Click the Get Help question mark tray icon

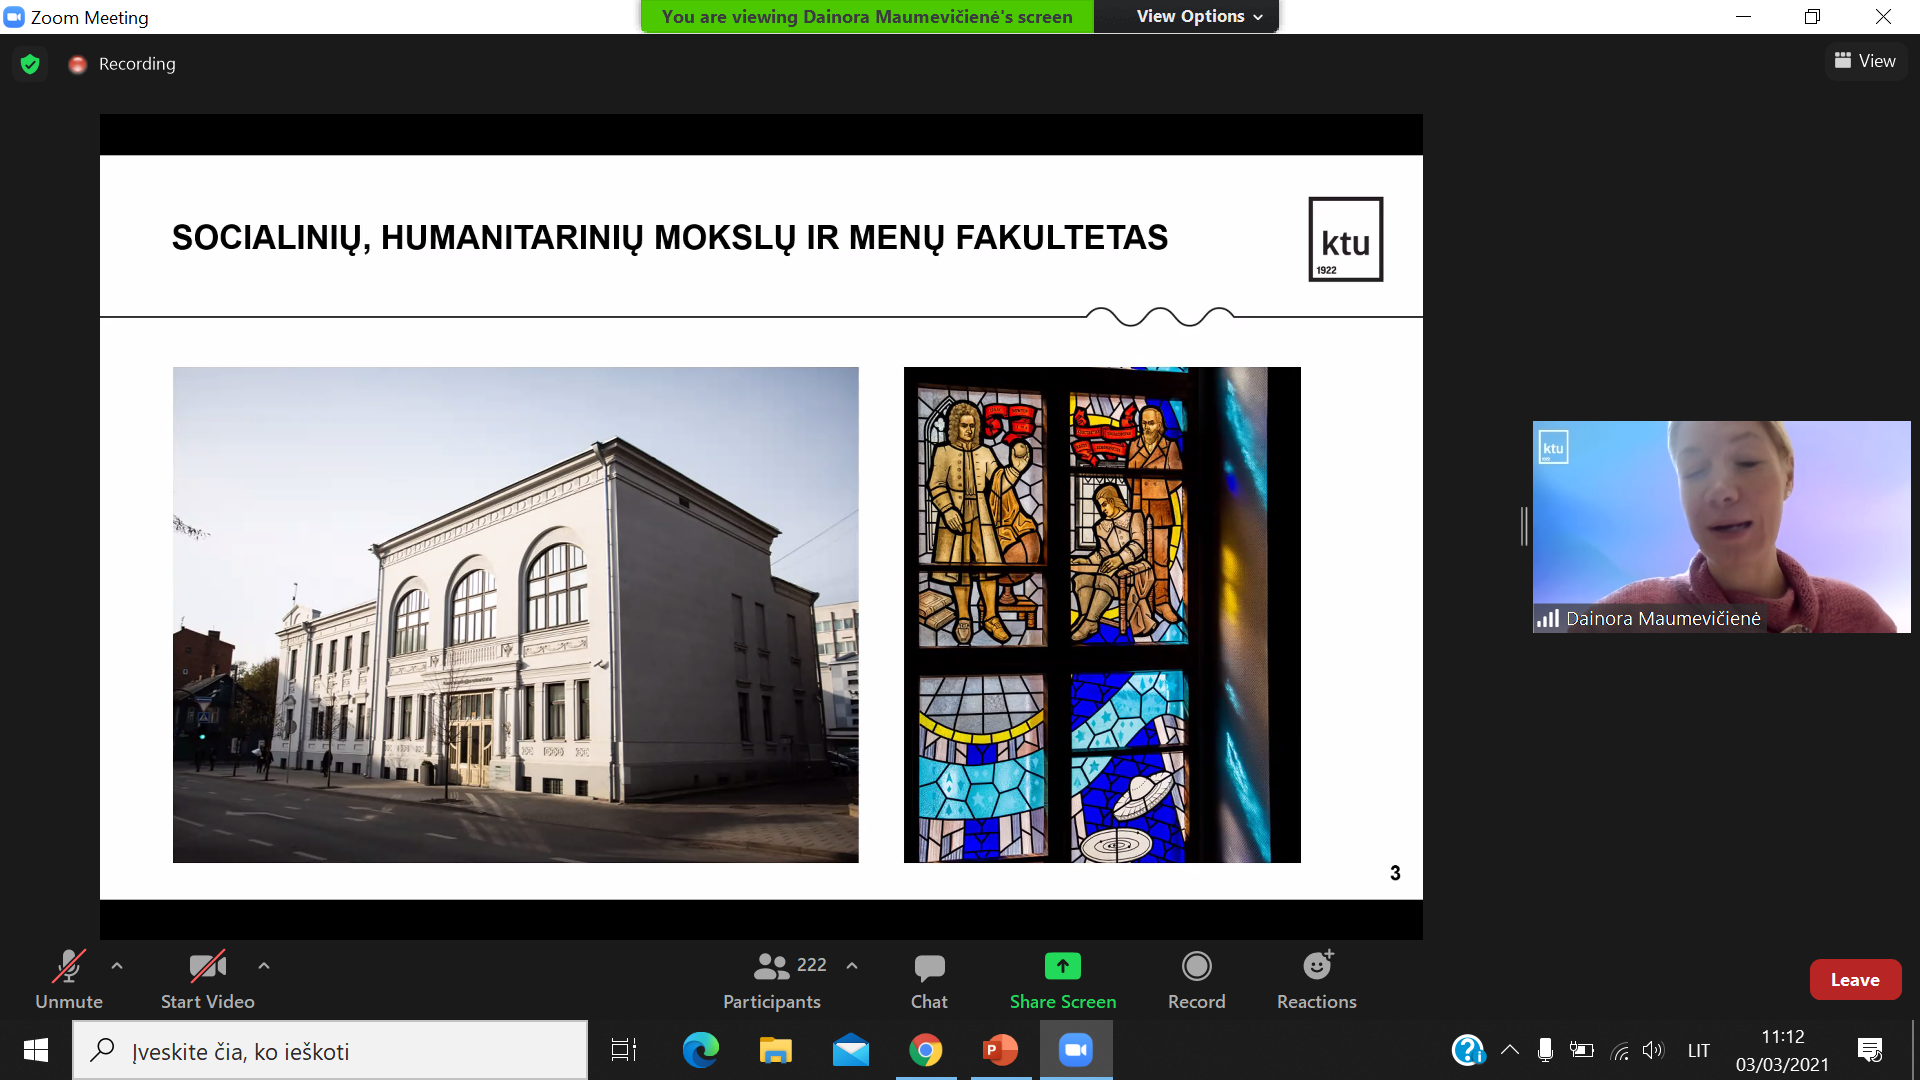1468,1050
